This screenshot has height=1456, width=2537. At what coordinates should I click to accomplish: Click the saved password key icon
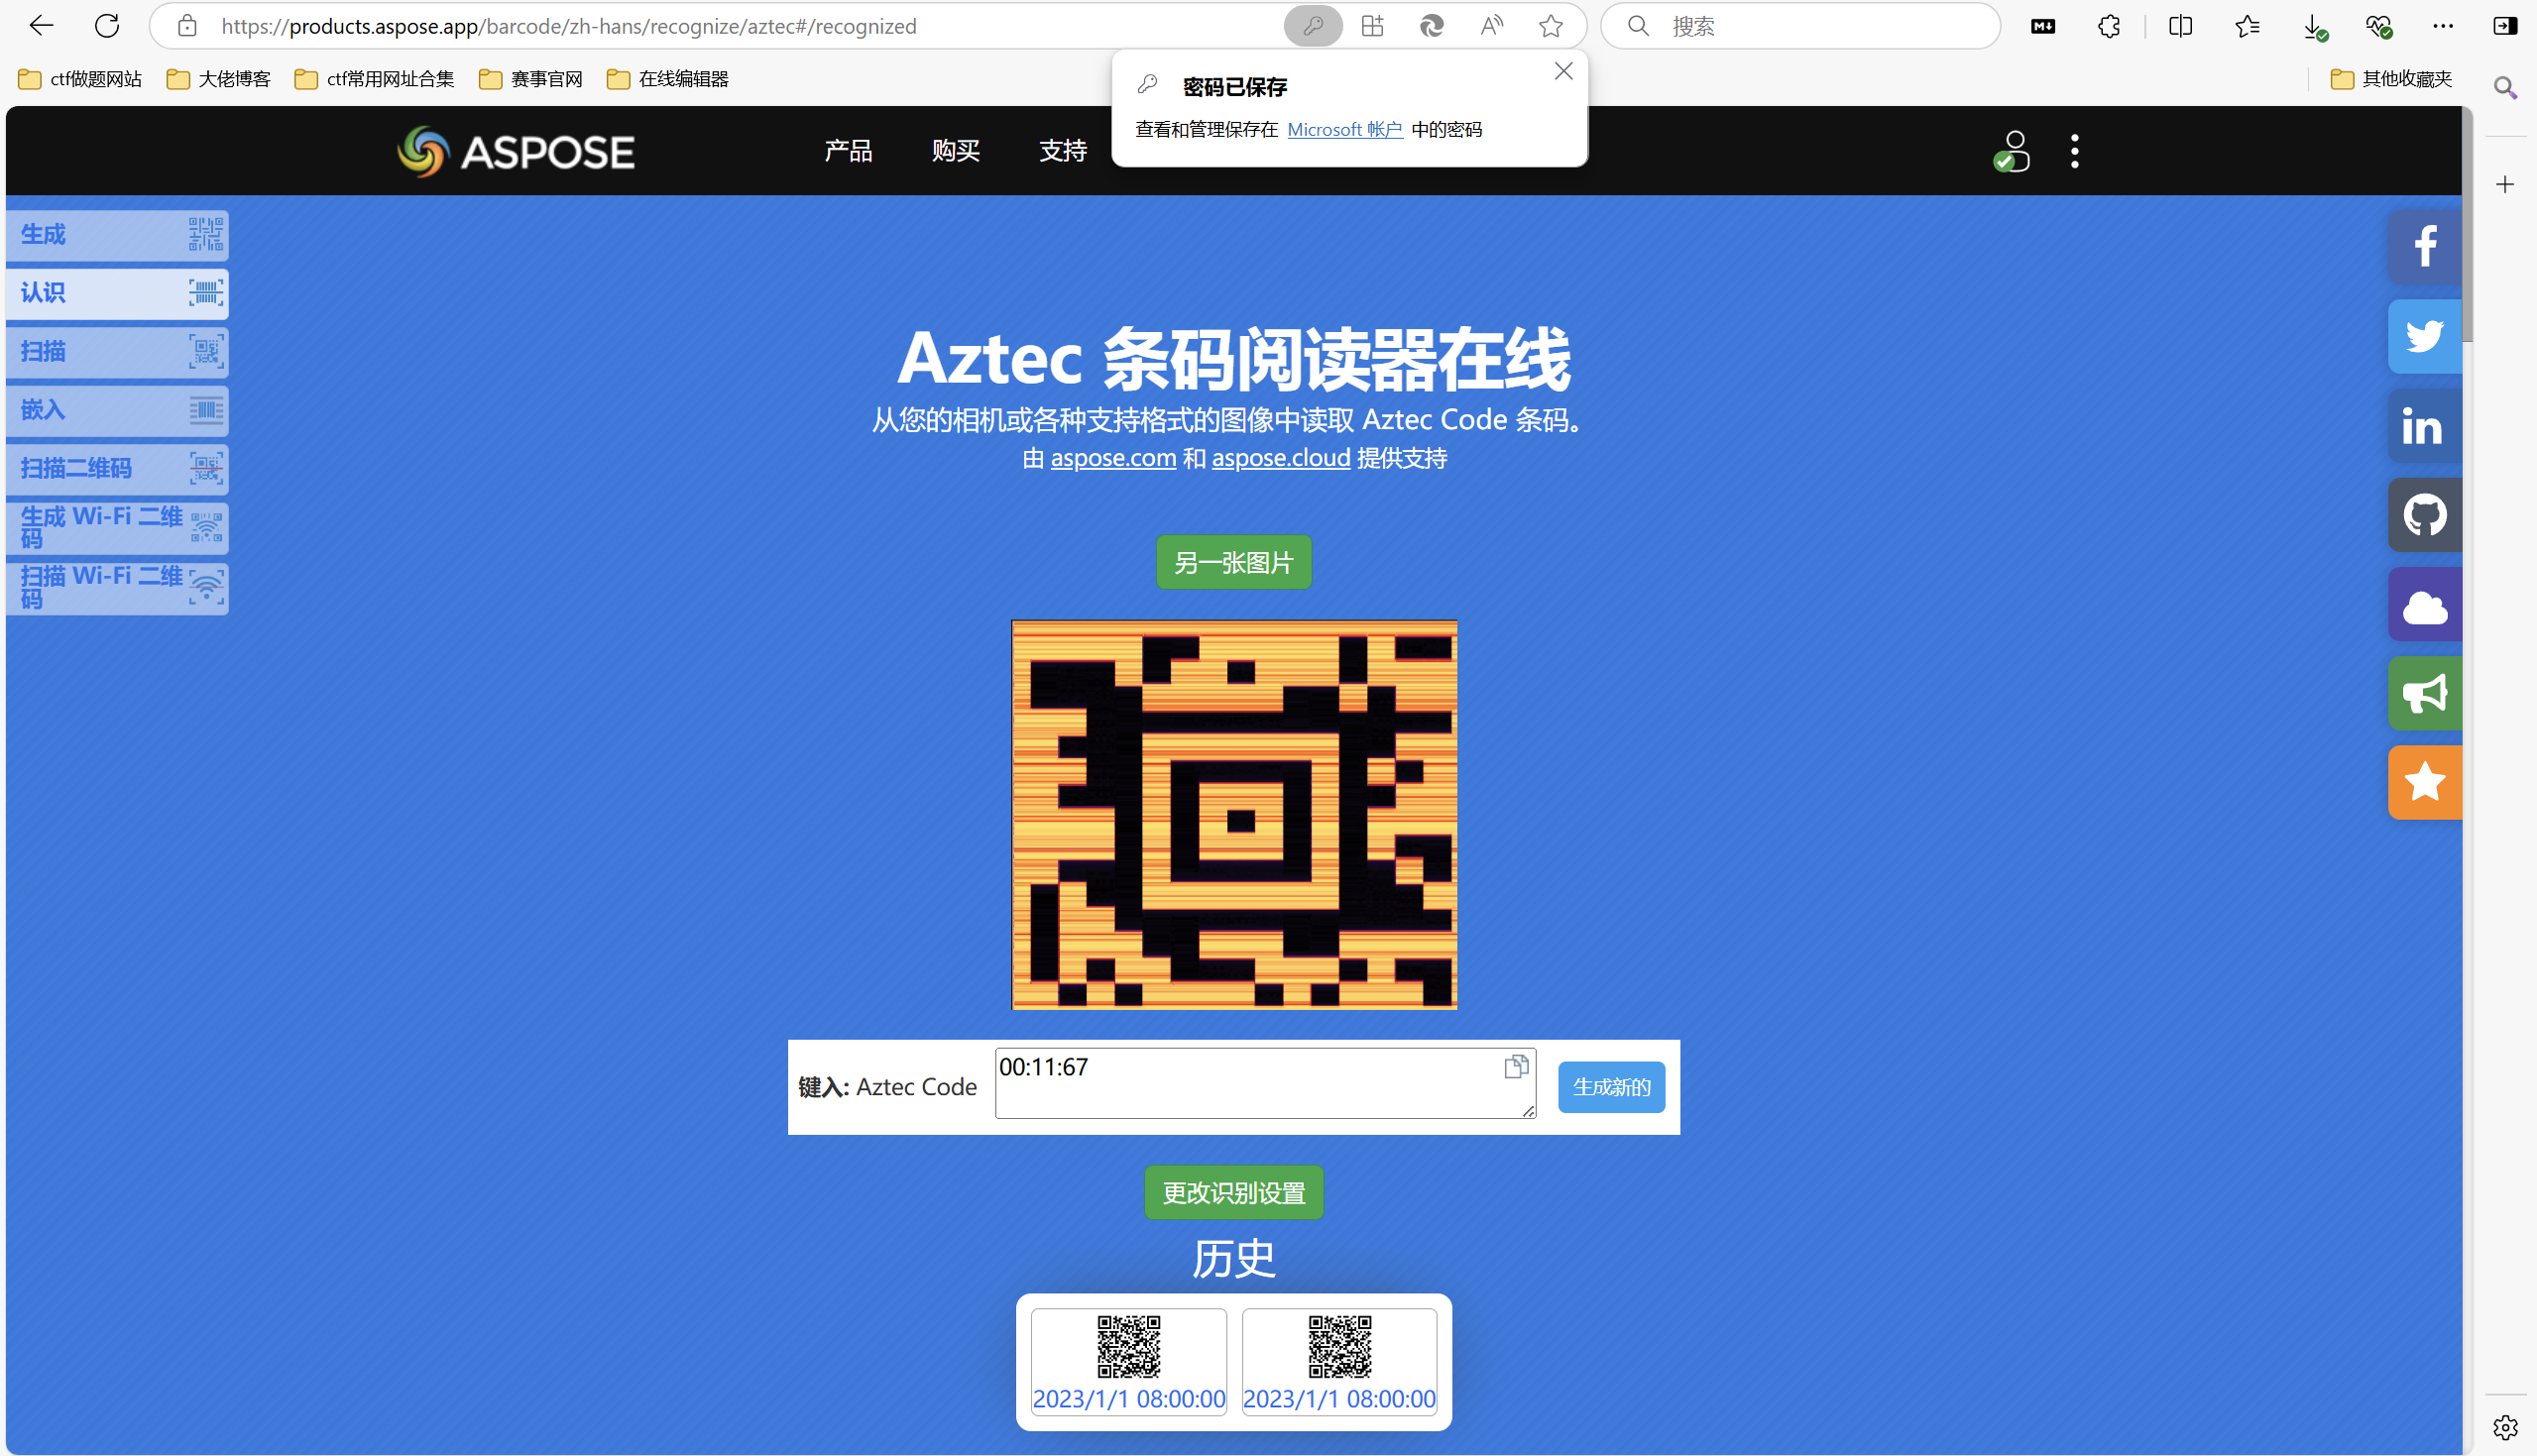coord(1313,26)
